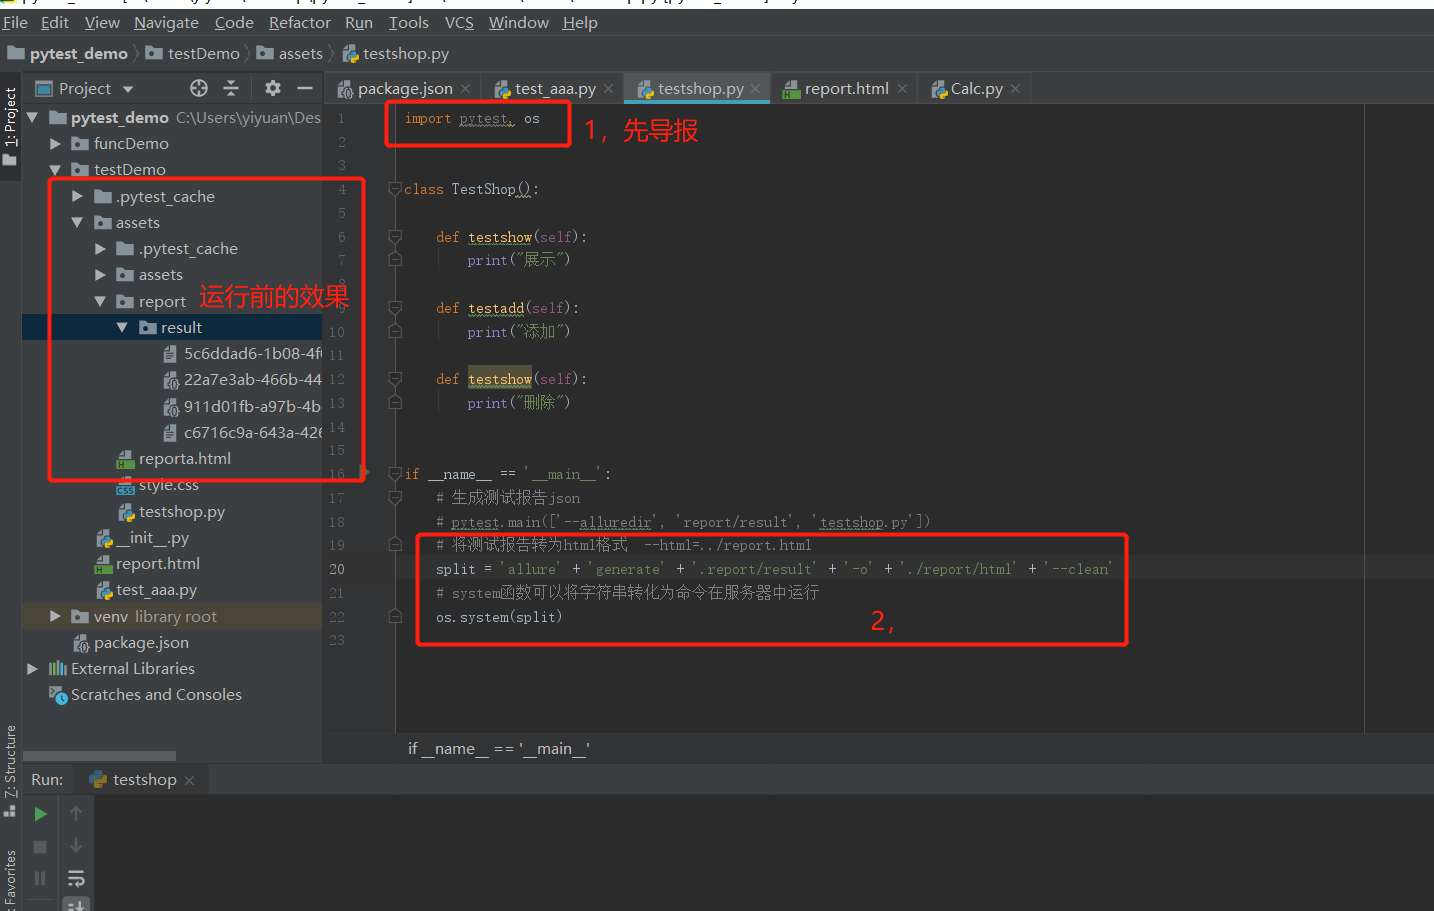This screenshot has width=1434, height=911.
Task: Open the Navigate menu
Action: coord(166,22)
